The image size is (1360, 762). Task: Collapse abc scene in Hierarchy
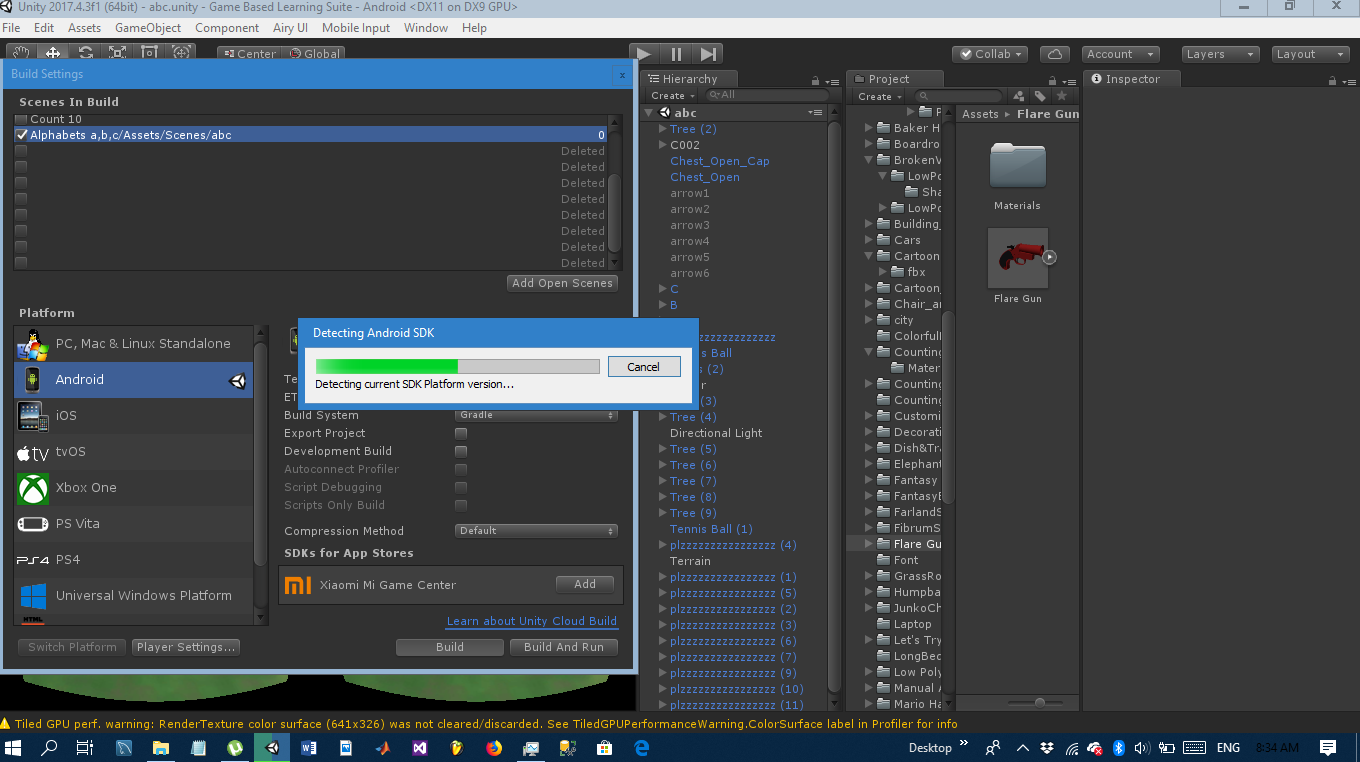(649, 113)
